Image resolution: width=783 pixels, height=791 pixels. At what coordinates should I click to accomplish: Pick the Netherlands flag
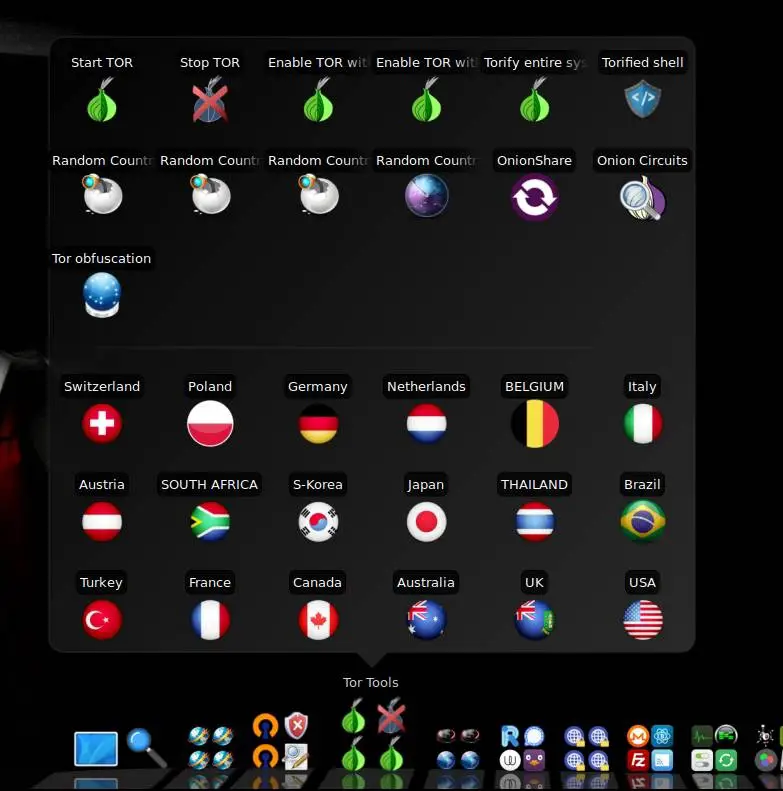(x=426, y=424)
